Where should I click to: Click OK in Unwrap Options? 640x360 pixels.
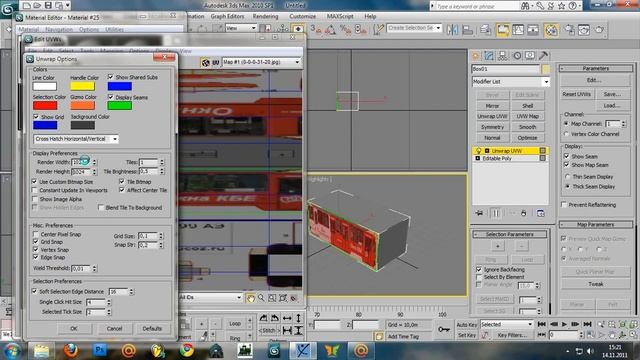pos(74,329)
